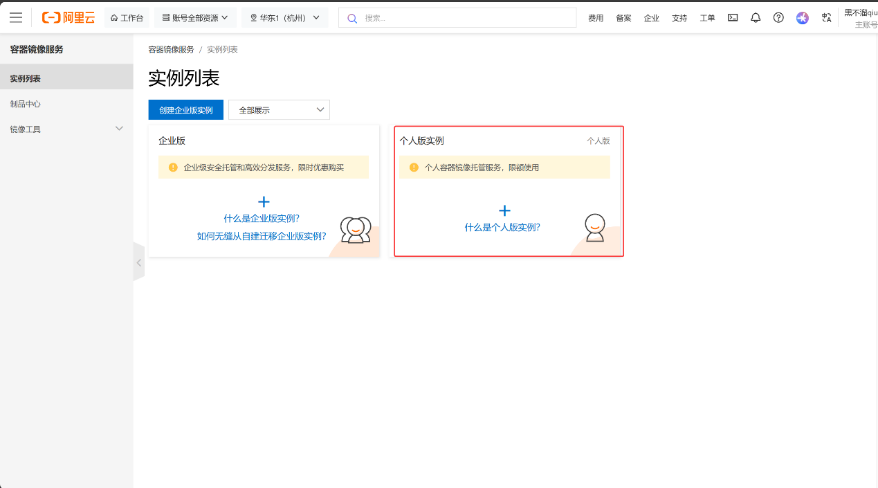Select 实例列表 in the sidebar
The width and height of the screenshot is (878, 488).
[x=67, y=78]
